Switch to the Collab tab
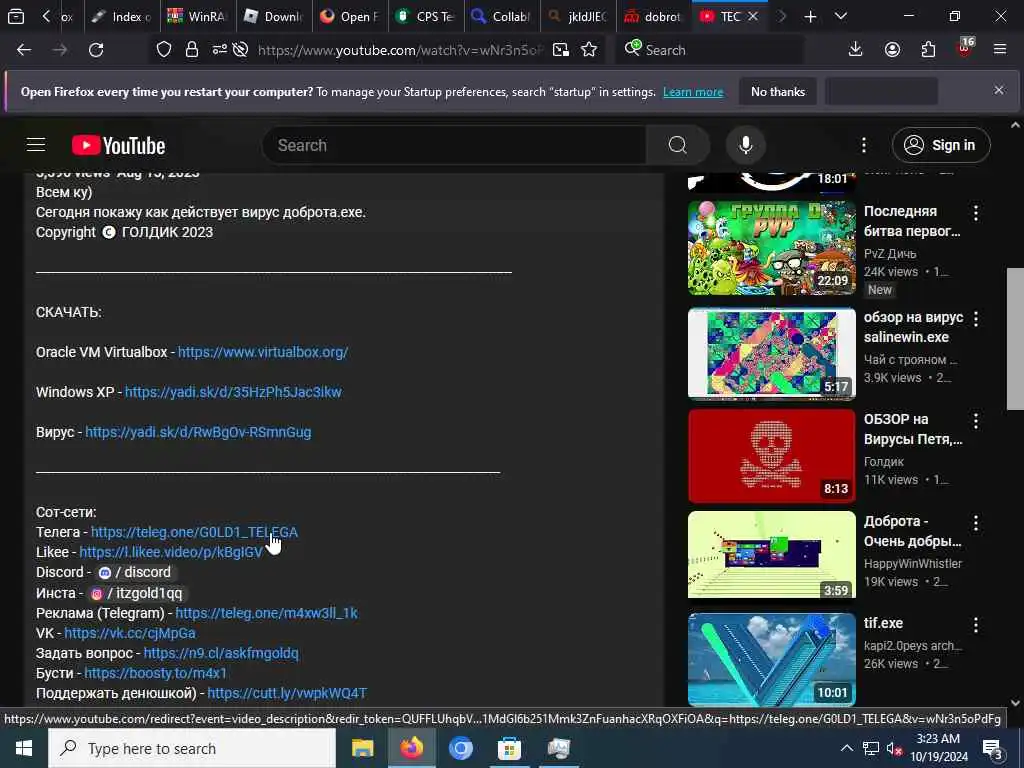The height and width of the screenshot is (768, 1024). tap(502, 17)
